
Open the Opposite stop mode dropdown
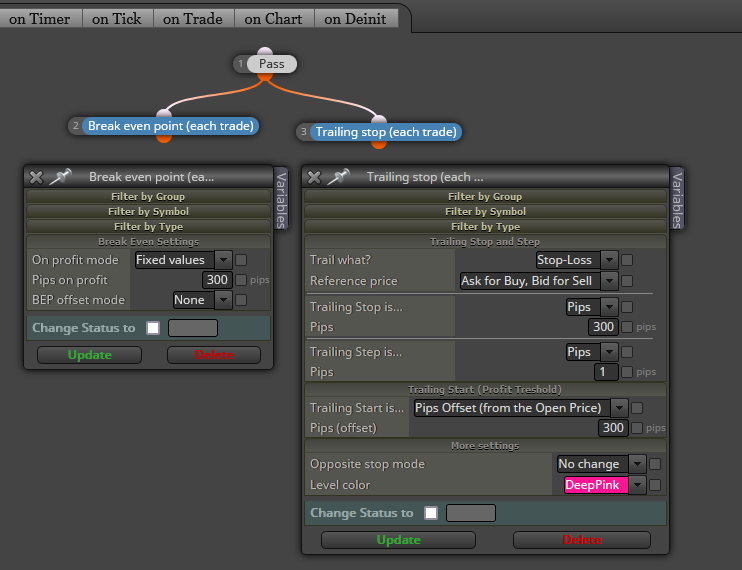tap(601, 464)
